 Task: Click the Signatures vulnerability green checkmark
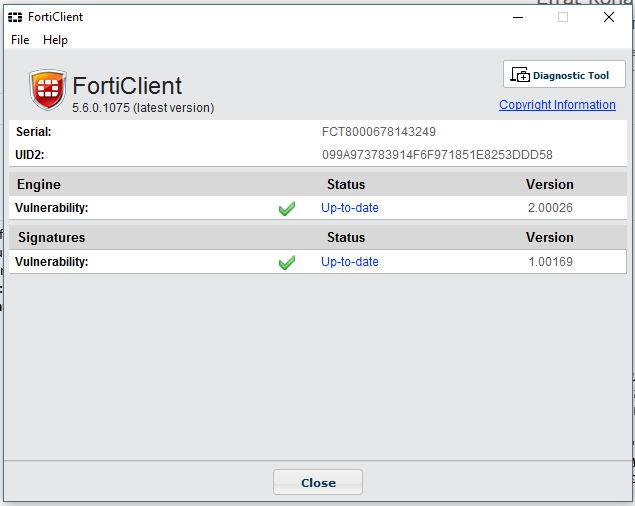tap(287, 262)
